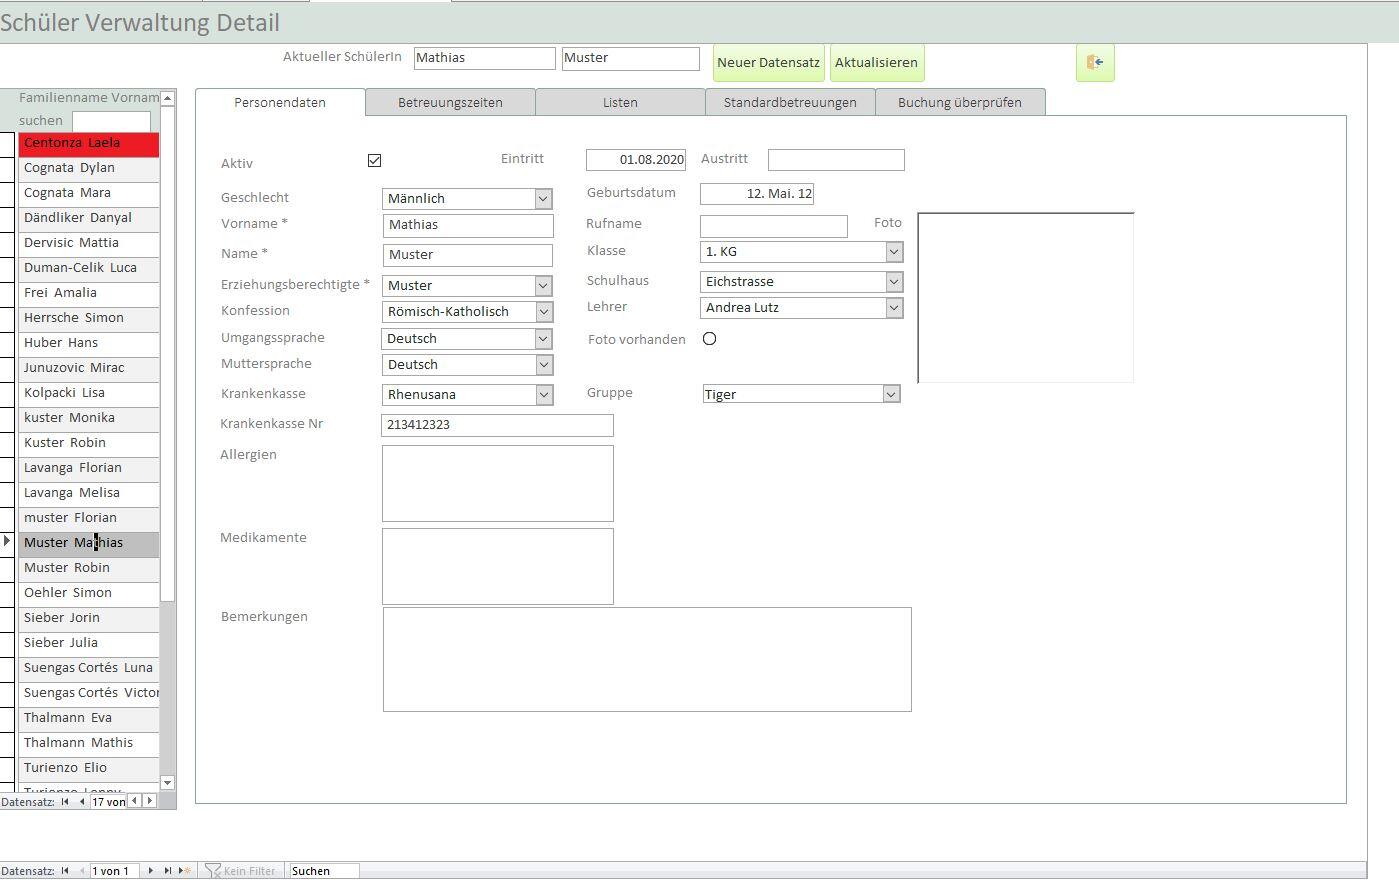Click the Neuer Datensatz button
The height and width of the screenshot is (887, 1399).
point(768,63)
